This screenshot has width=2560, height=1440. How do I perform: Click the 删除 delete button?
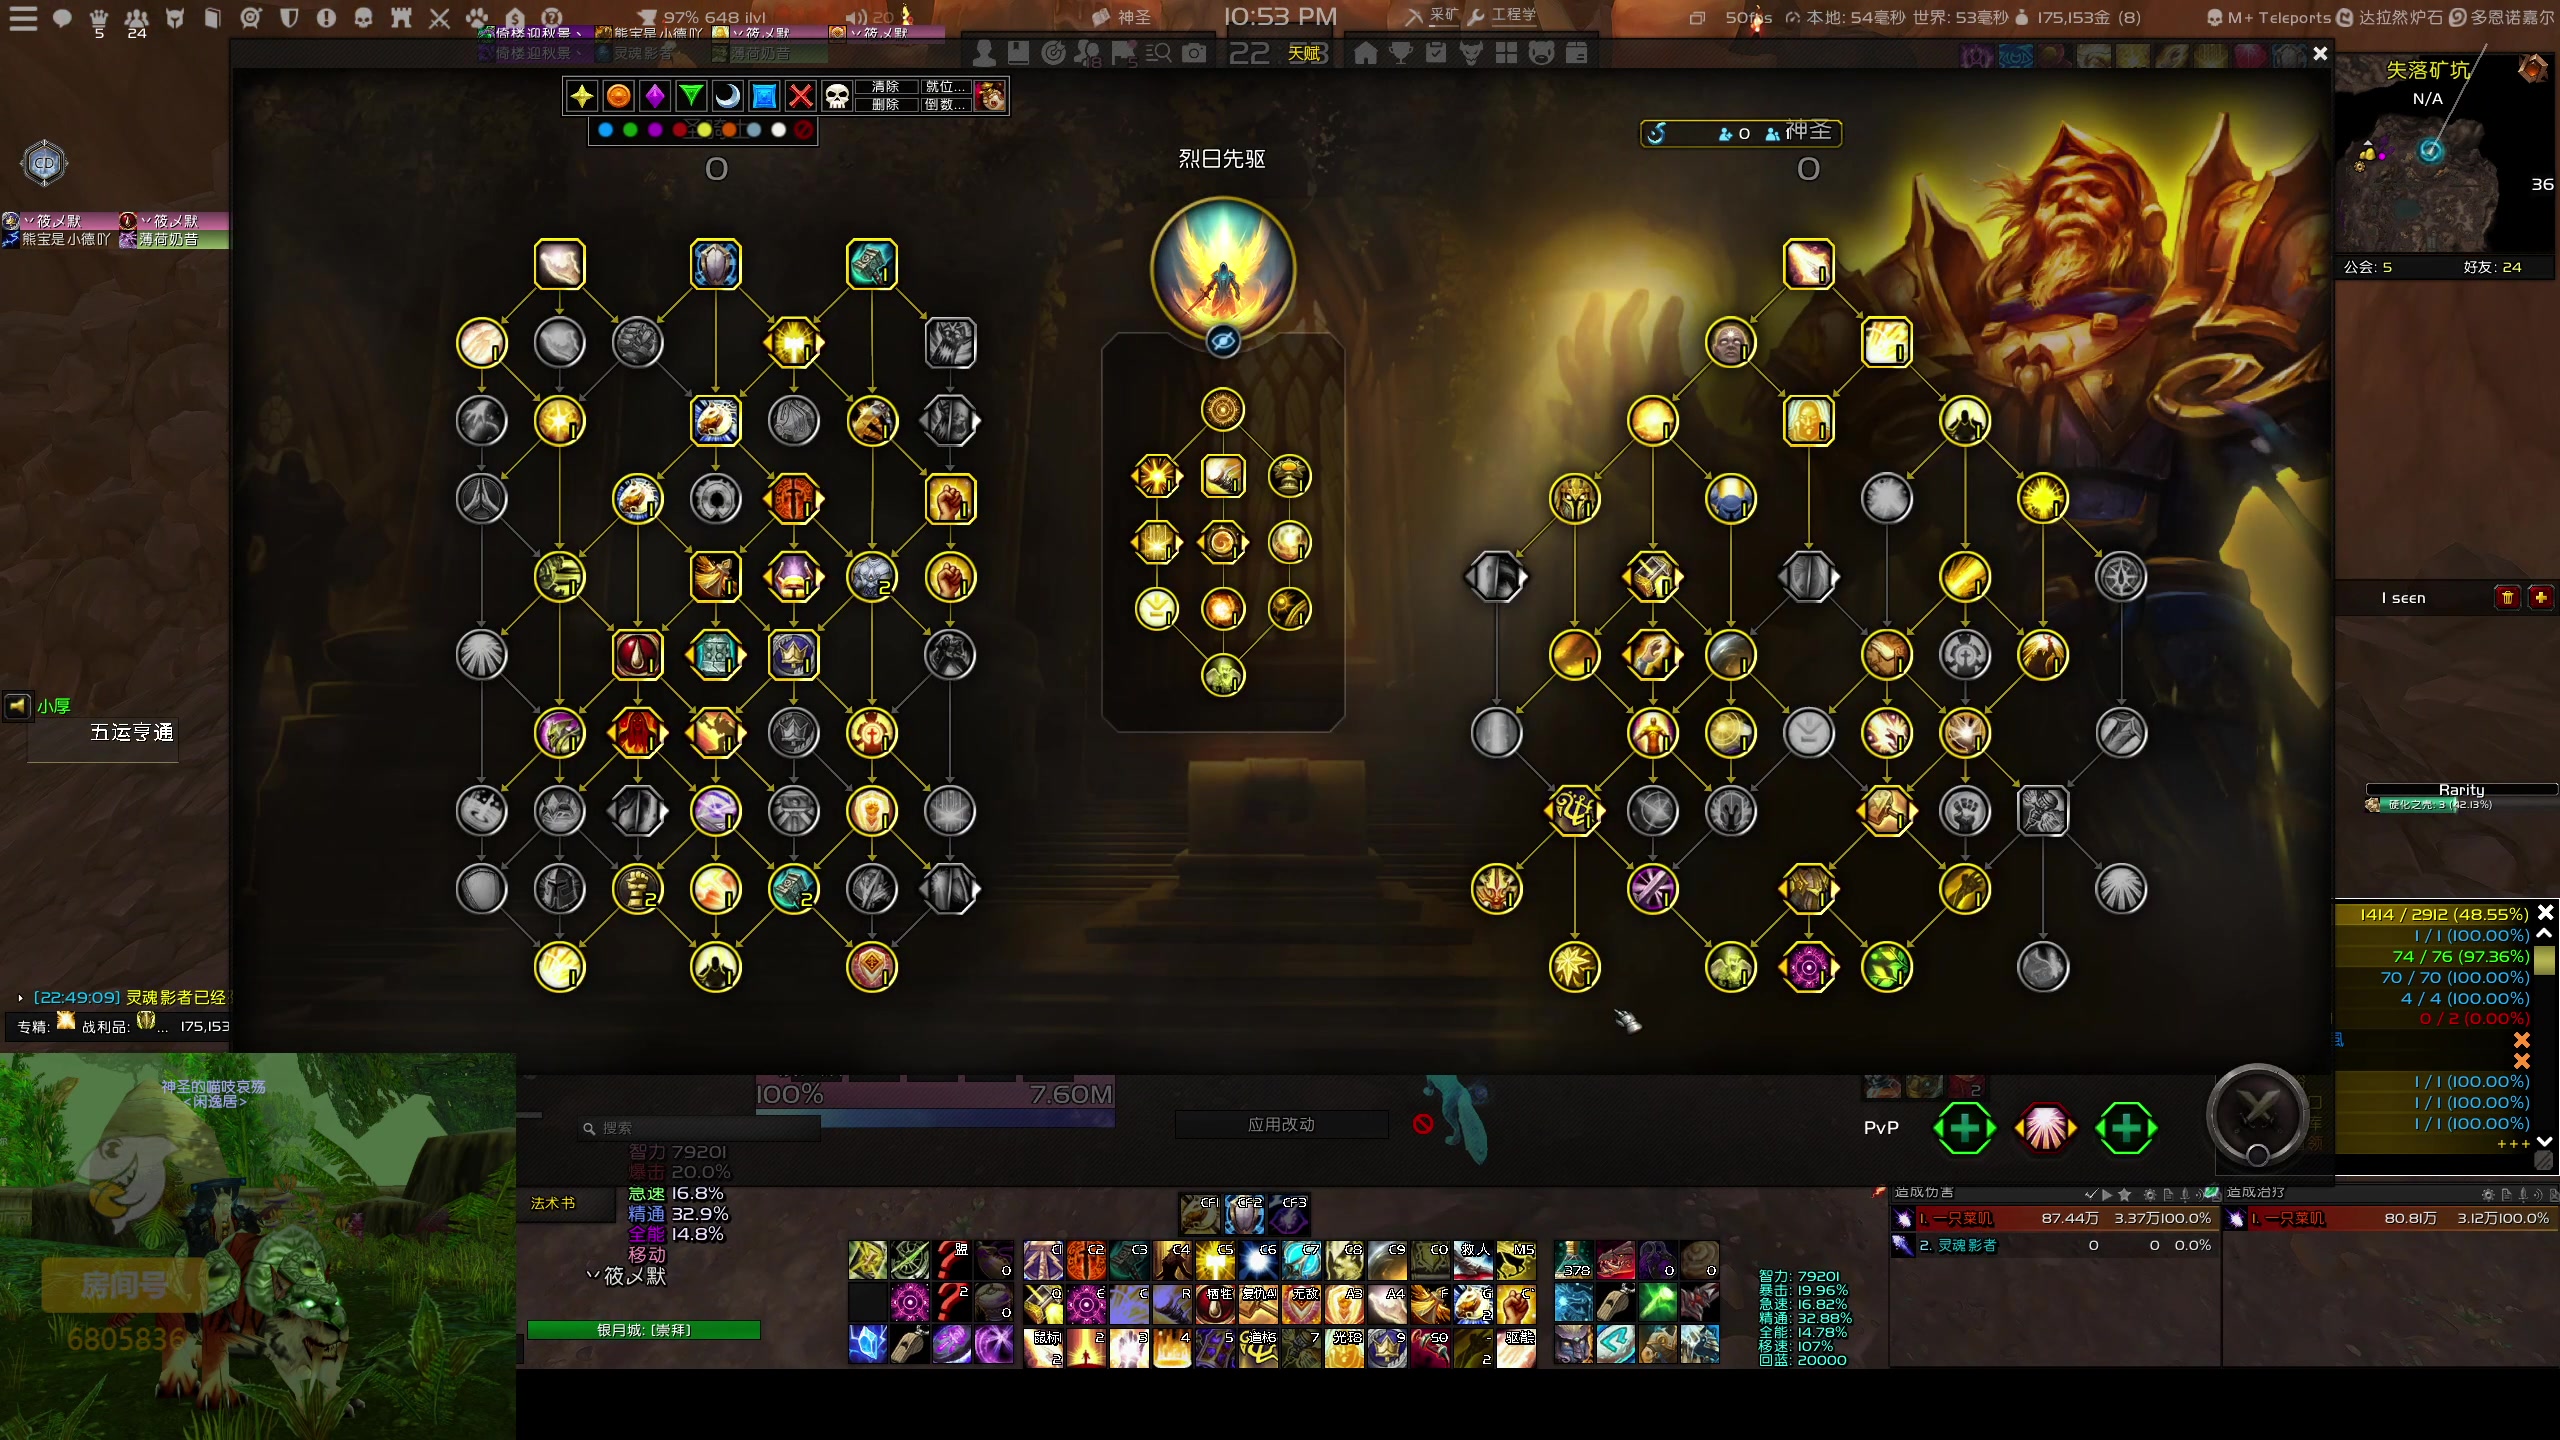click(885, 104)
